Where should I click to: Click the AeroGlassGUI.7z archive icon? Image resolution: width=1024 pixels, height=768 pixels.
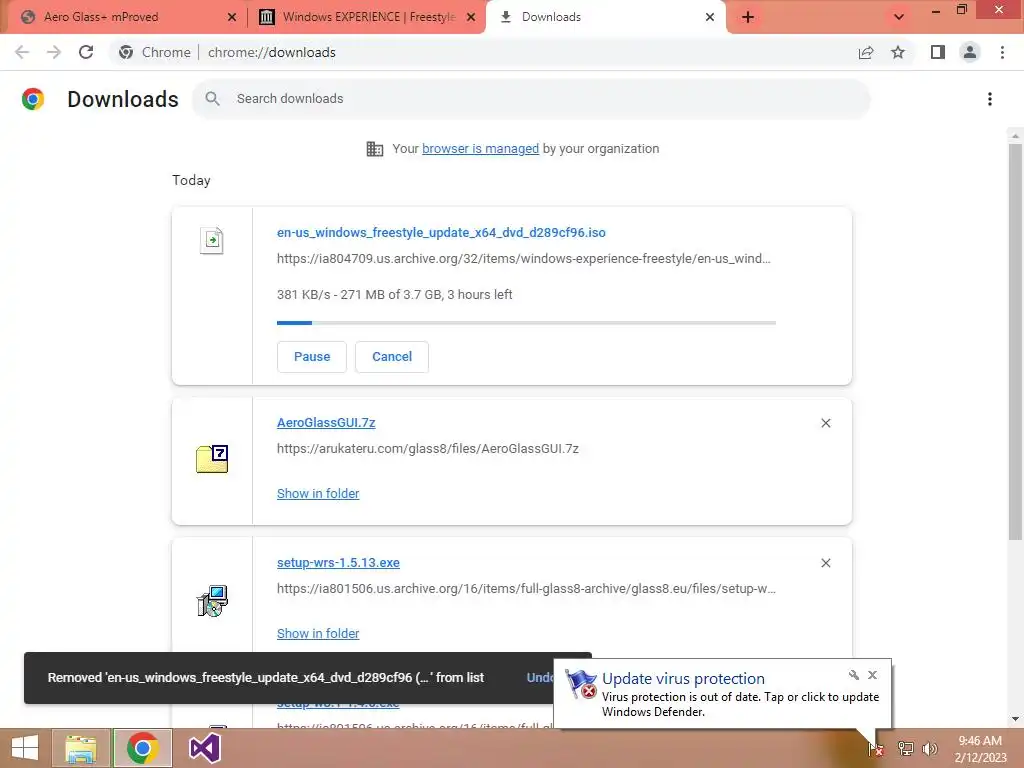(x=212, y=458)
